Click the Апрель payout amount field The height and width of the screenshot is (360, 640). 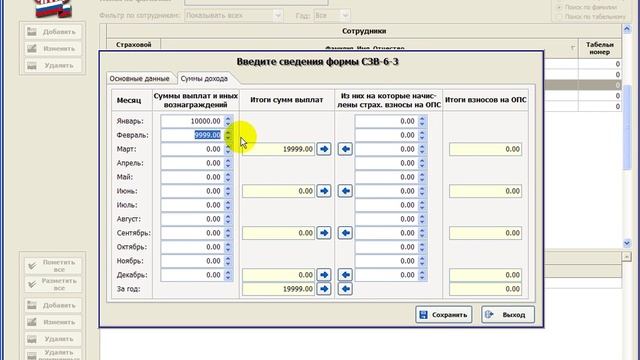(192, 163)
